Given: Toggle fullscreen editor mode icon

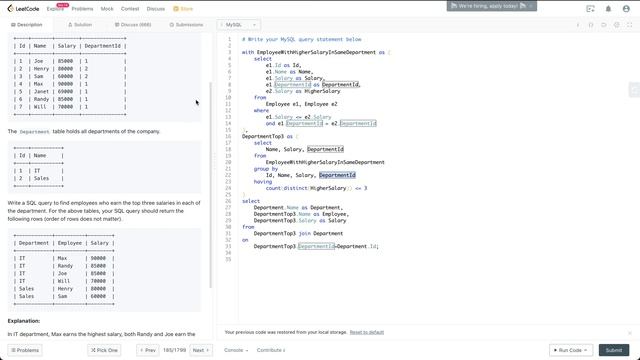Looking at the screenshot, I should [629, 25].
